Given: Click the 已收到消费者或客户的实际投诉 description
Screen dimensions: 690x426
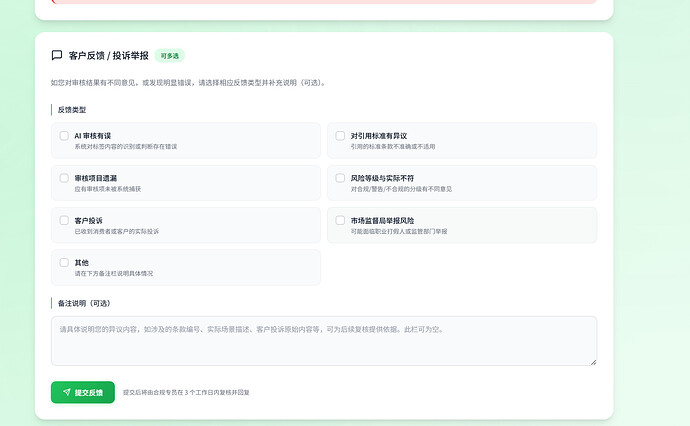Looking at the screenshot, I should (x=117, y=231).
